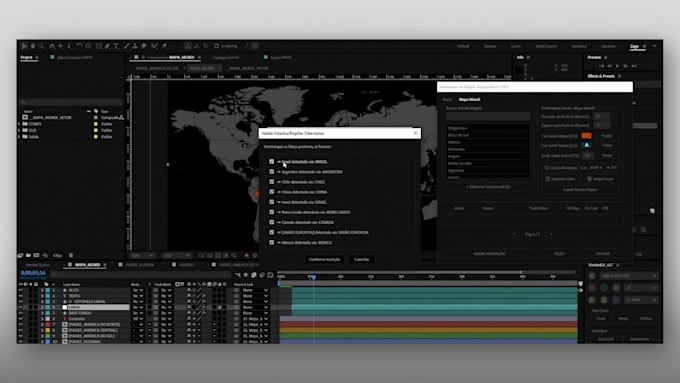This screenshot has height=383, width=680.
Task: Switch to the MAPA_MUNDI timeline tab
Action: pyautogui.click(x=87, y=265)
